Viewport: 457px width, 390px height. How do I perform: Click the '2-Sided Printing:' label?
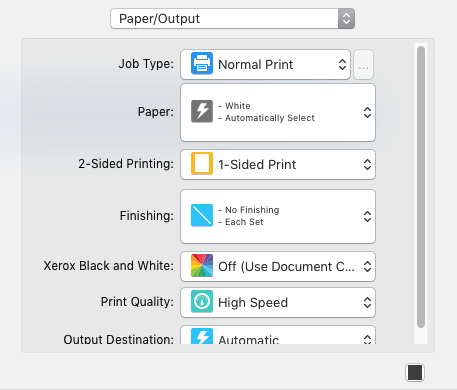point(126,164)
